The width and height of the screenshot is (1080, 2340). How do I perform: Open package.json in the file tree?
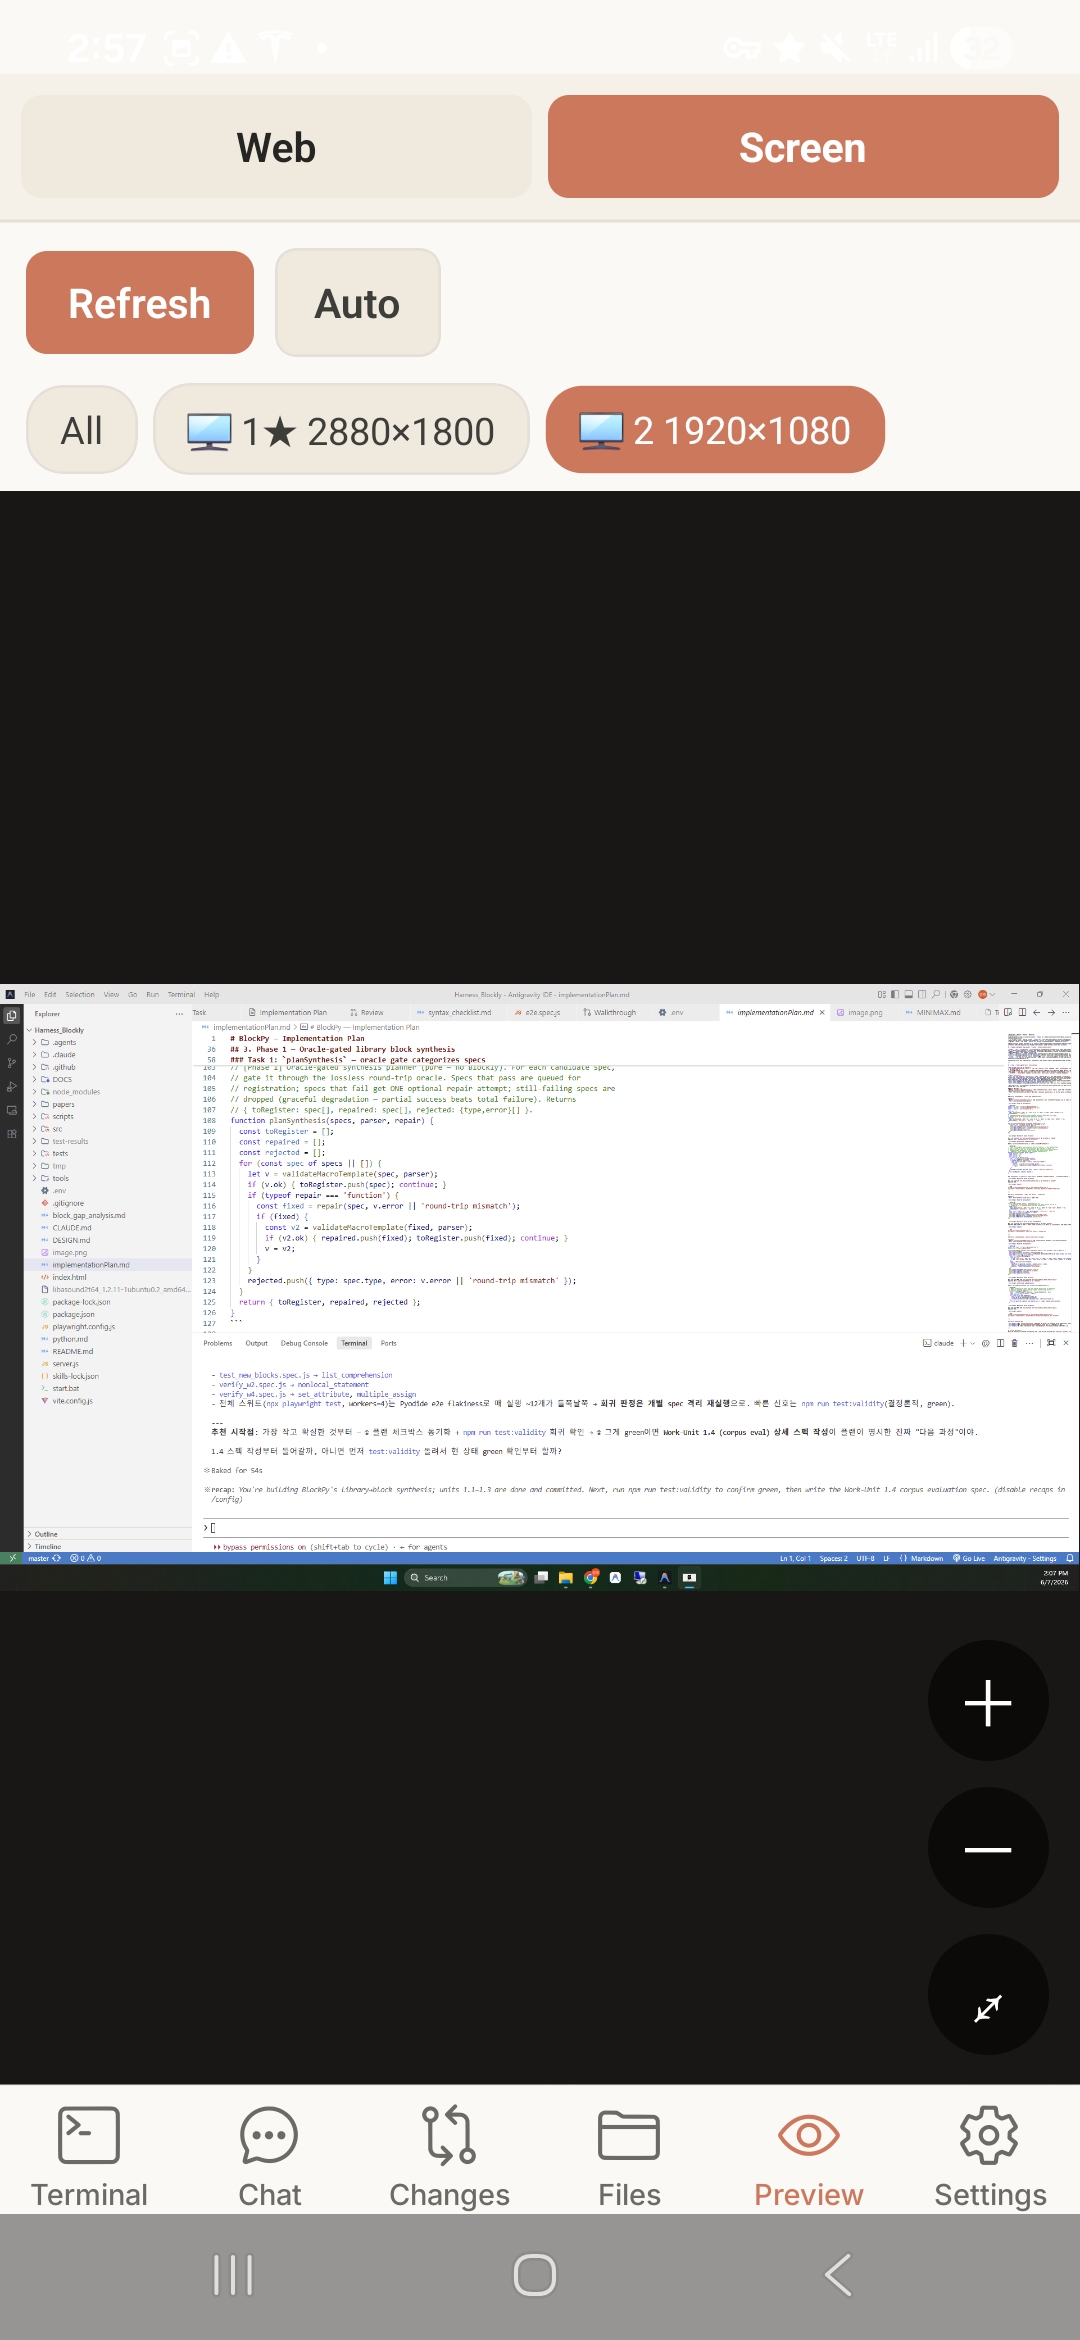[107, 1314]
